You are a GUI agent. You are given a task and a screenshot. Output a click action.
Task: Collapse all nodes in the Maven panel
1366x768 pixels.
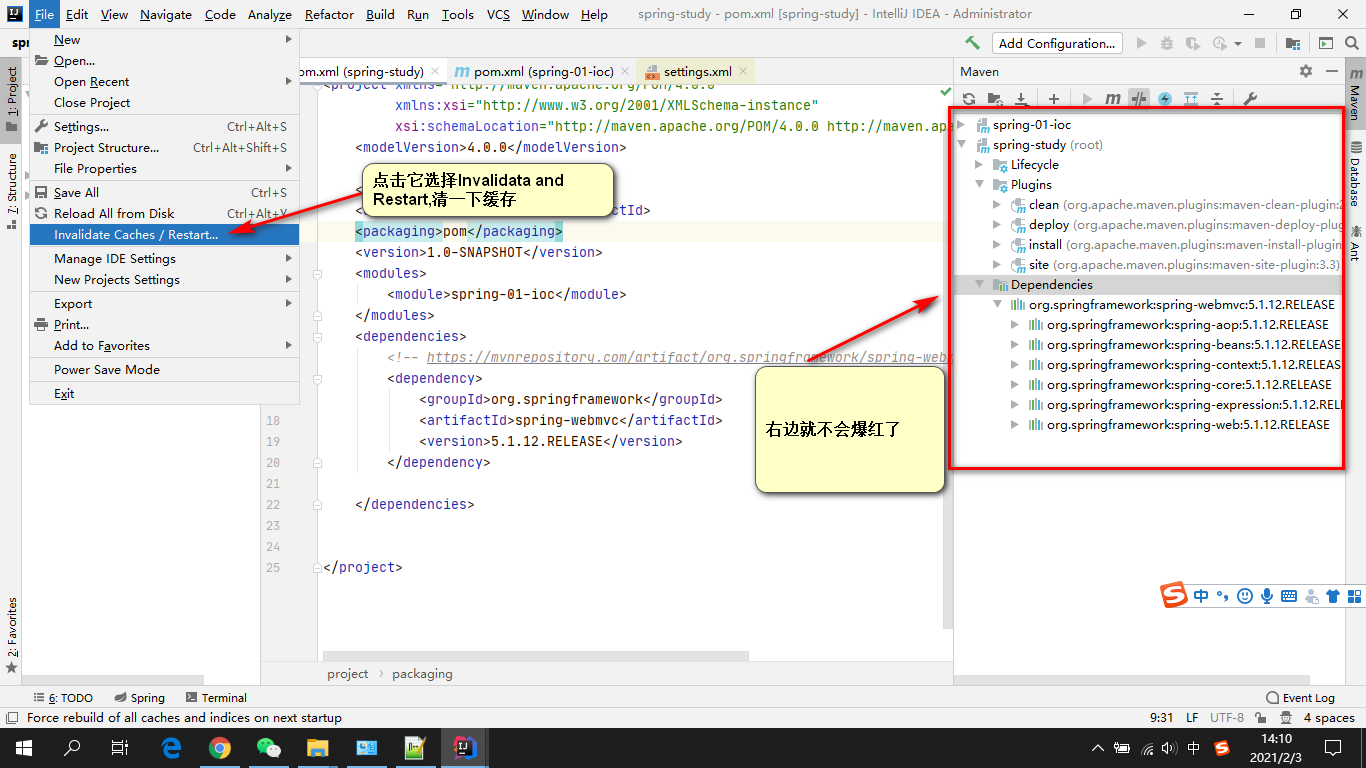click(1216, 99)
